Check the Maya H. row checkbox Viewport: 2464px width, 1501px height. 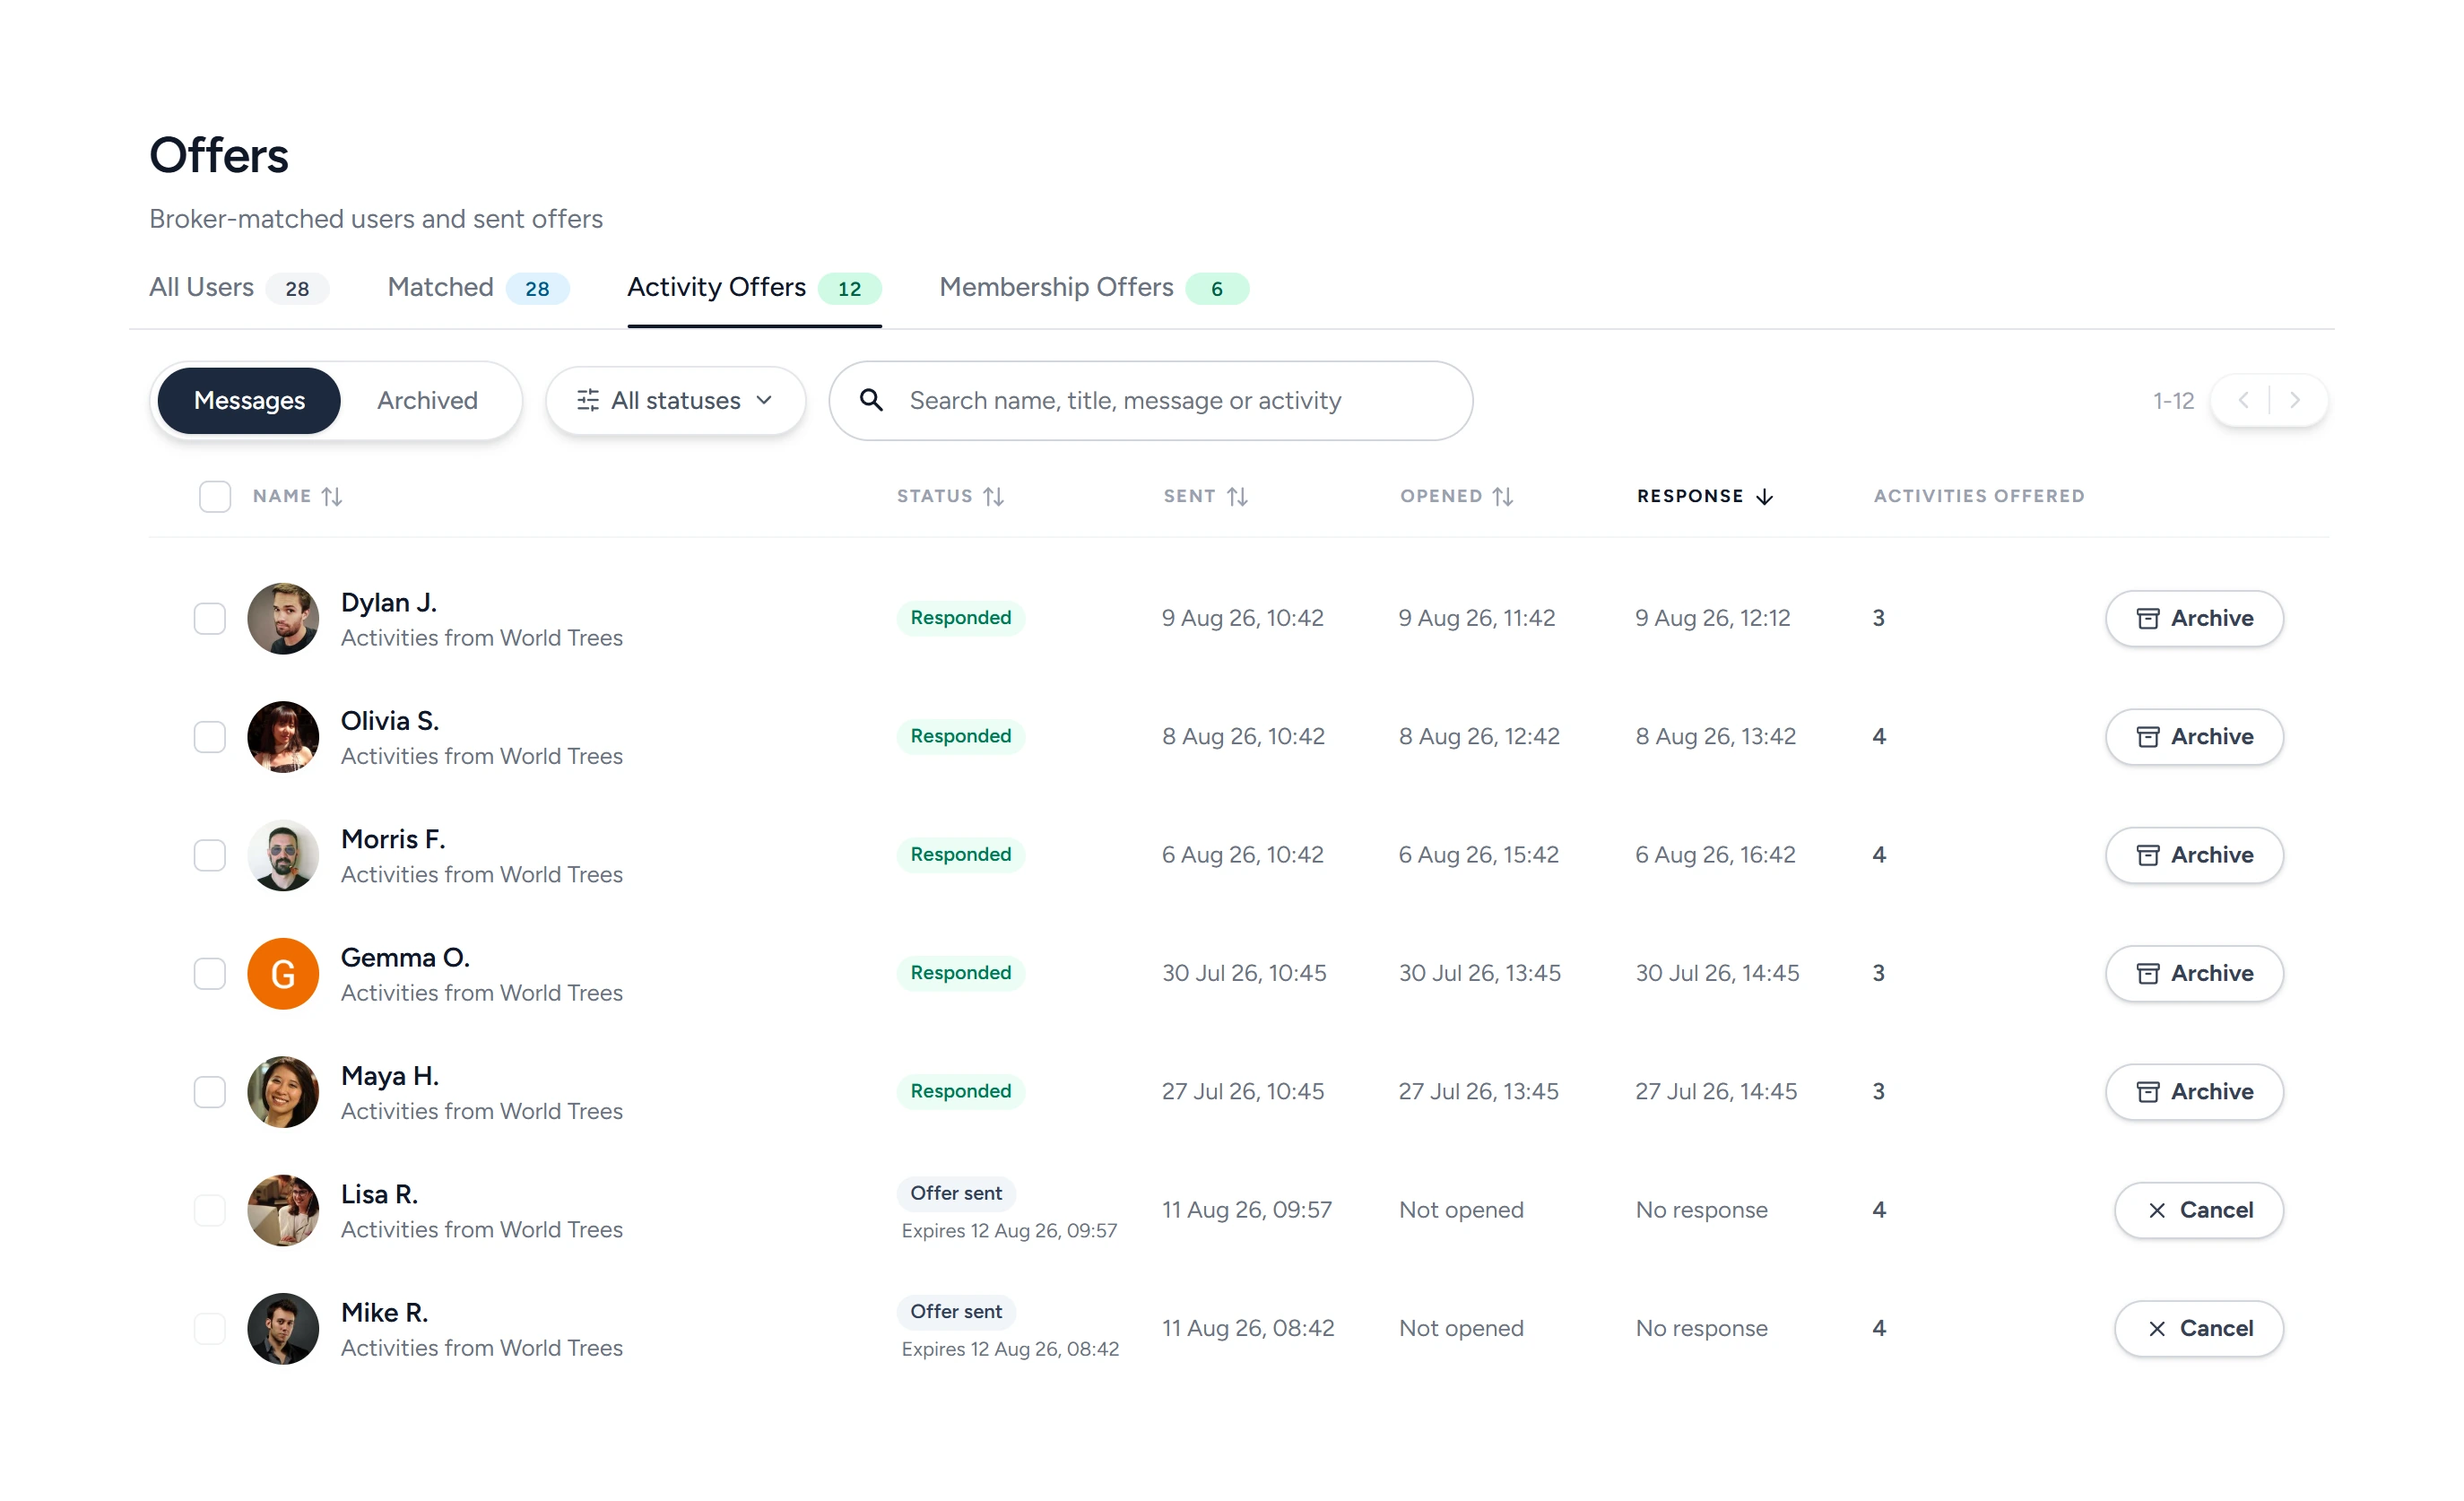(x=210, y=1091)
